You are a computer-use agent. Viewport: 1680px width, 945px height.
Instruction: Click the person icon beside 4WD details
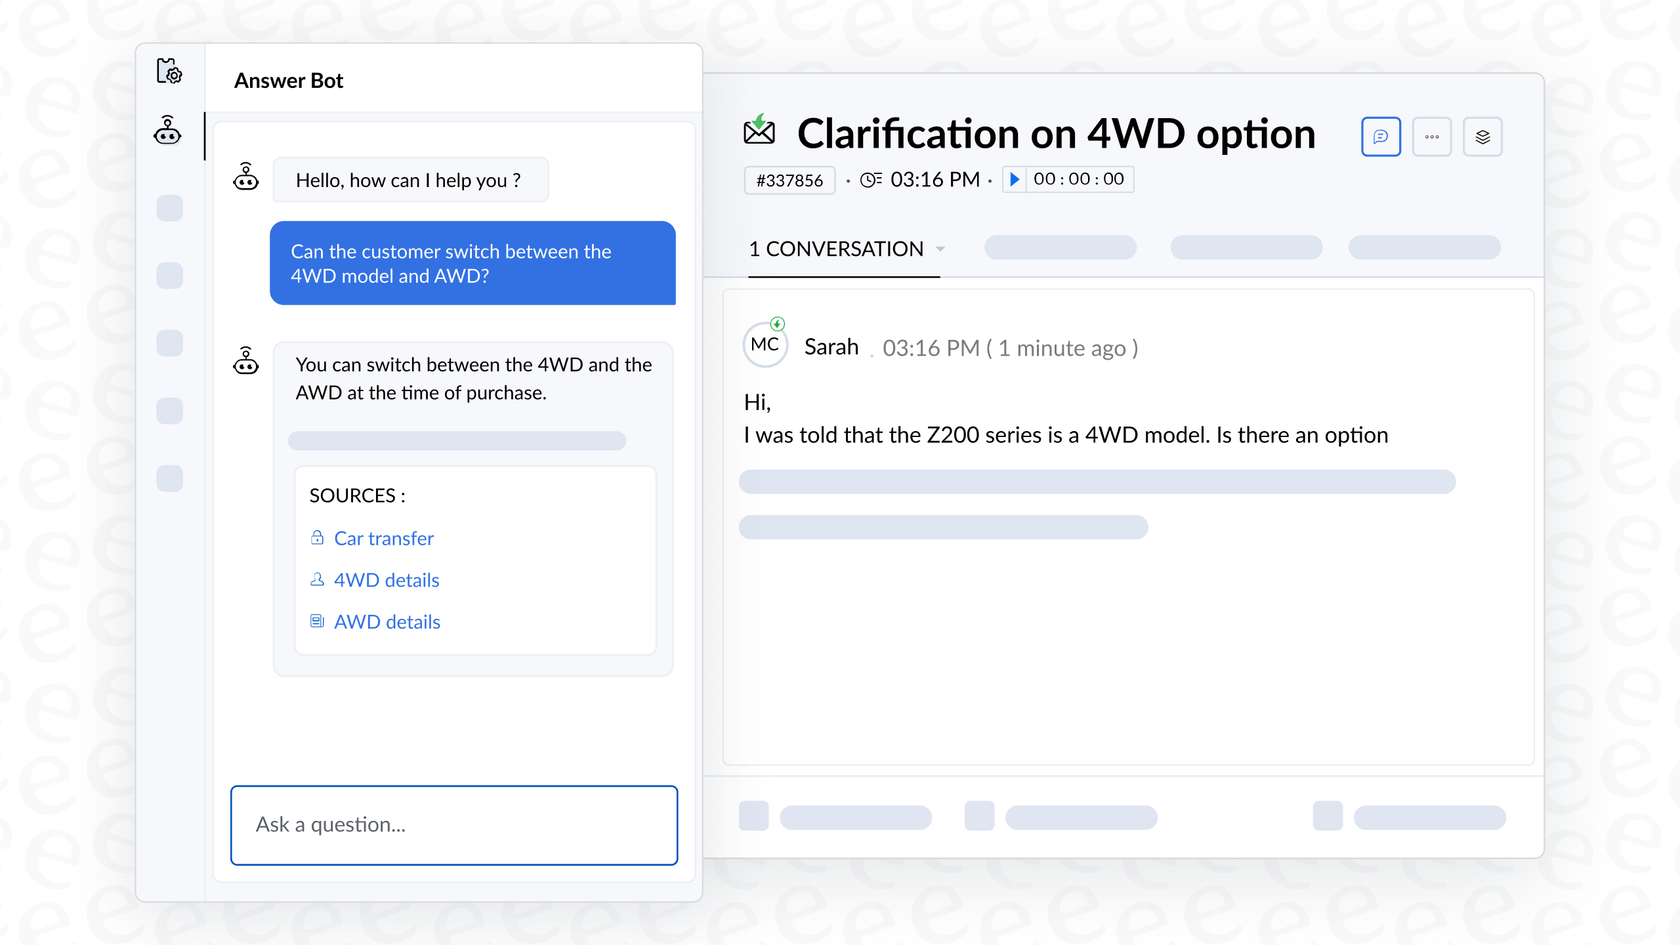[x=316, y=579]
